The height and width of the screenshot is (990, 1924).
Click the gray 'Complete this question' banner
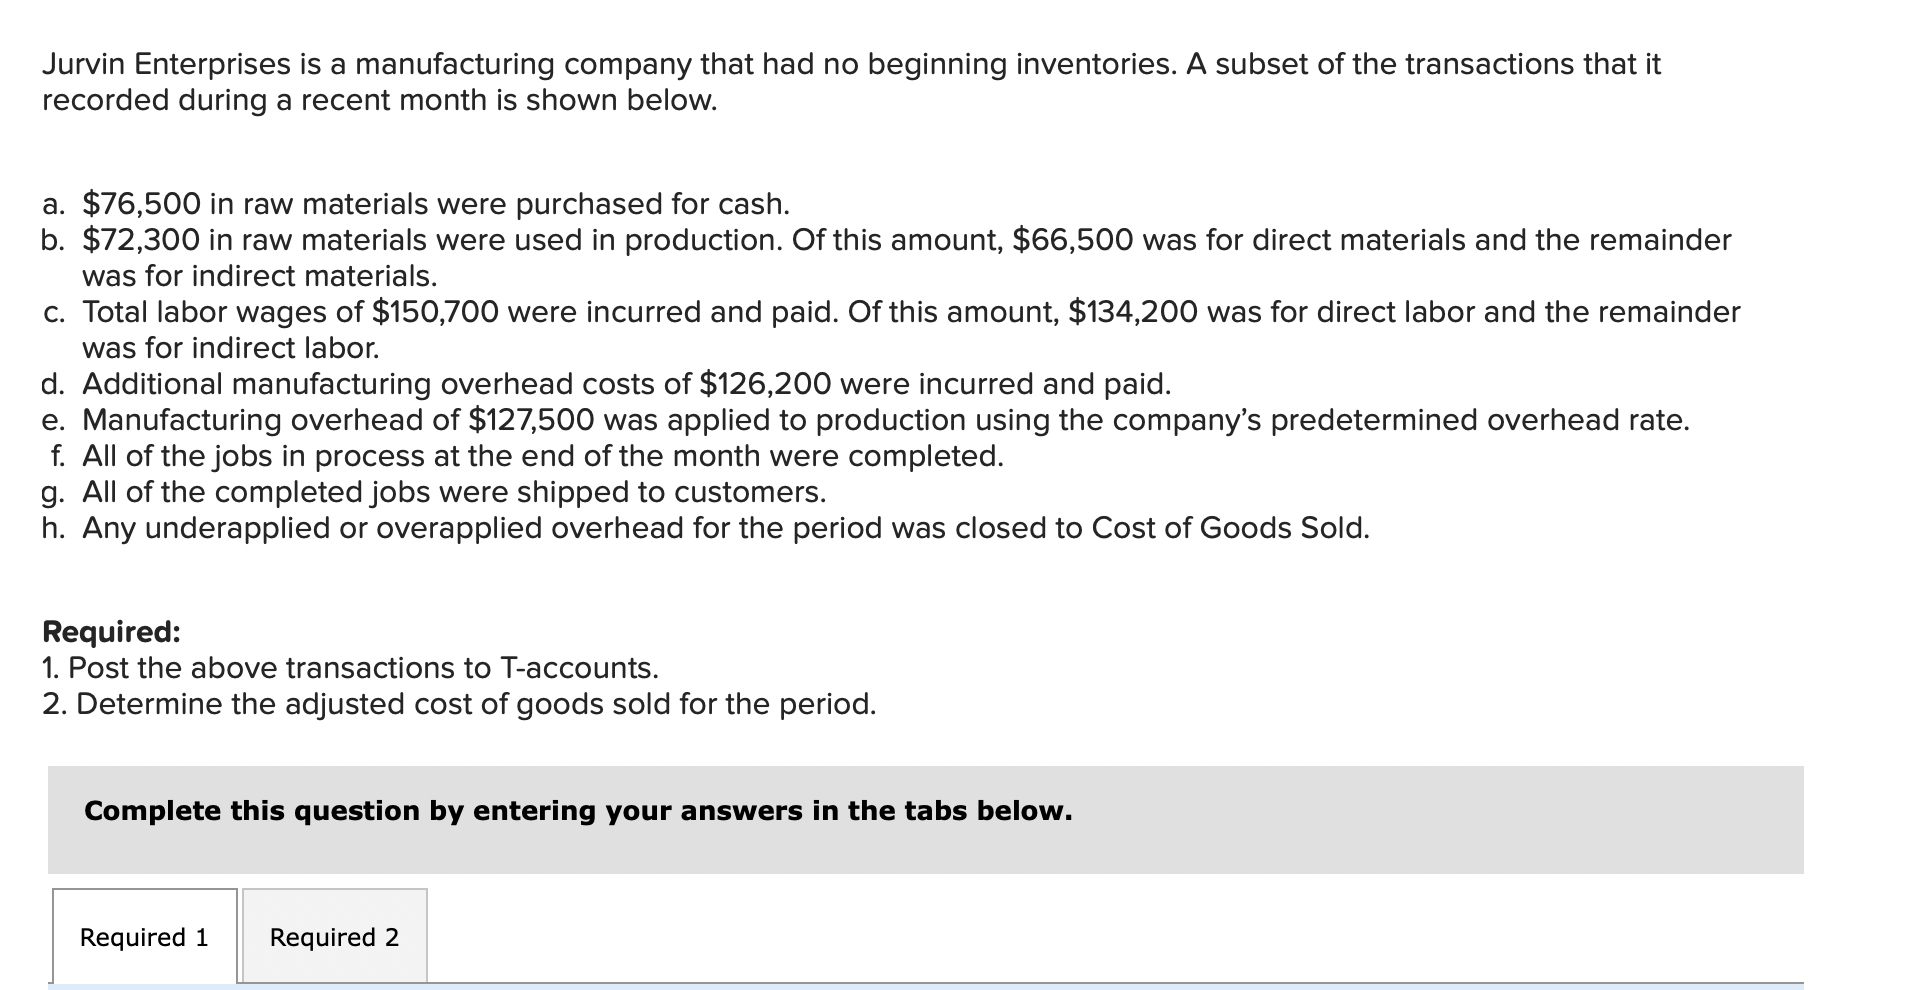coord(926,820)
